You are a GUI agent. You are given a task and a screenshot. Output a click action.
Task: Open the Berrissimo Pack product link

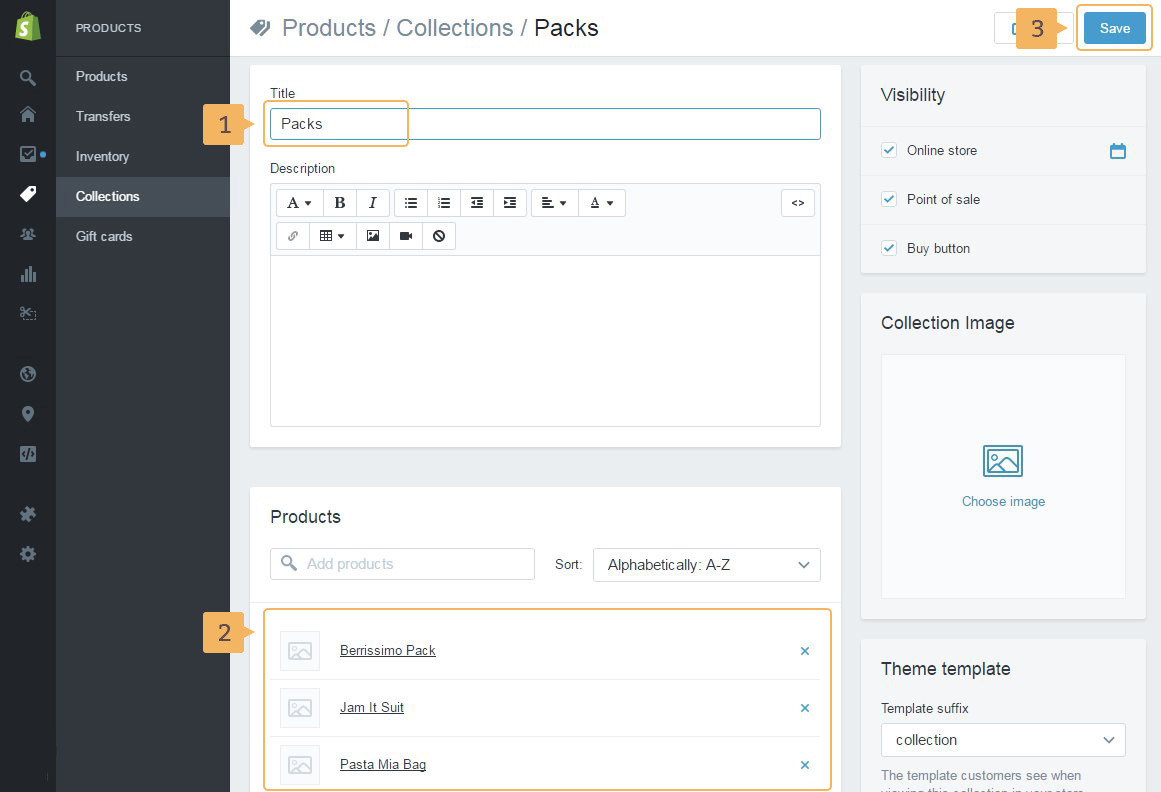click(x=387, y=650)
